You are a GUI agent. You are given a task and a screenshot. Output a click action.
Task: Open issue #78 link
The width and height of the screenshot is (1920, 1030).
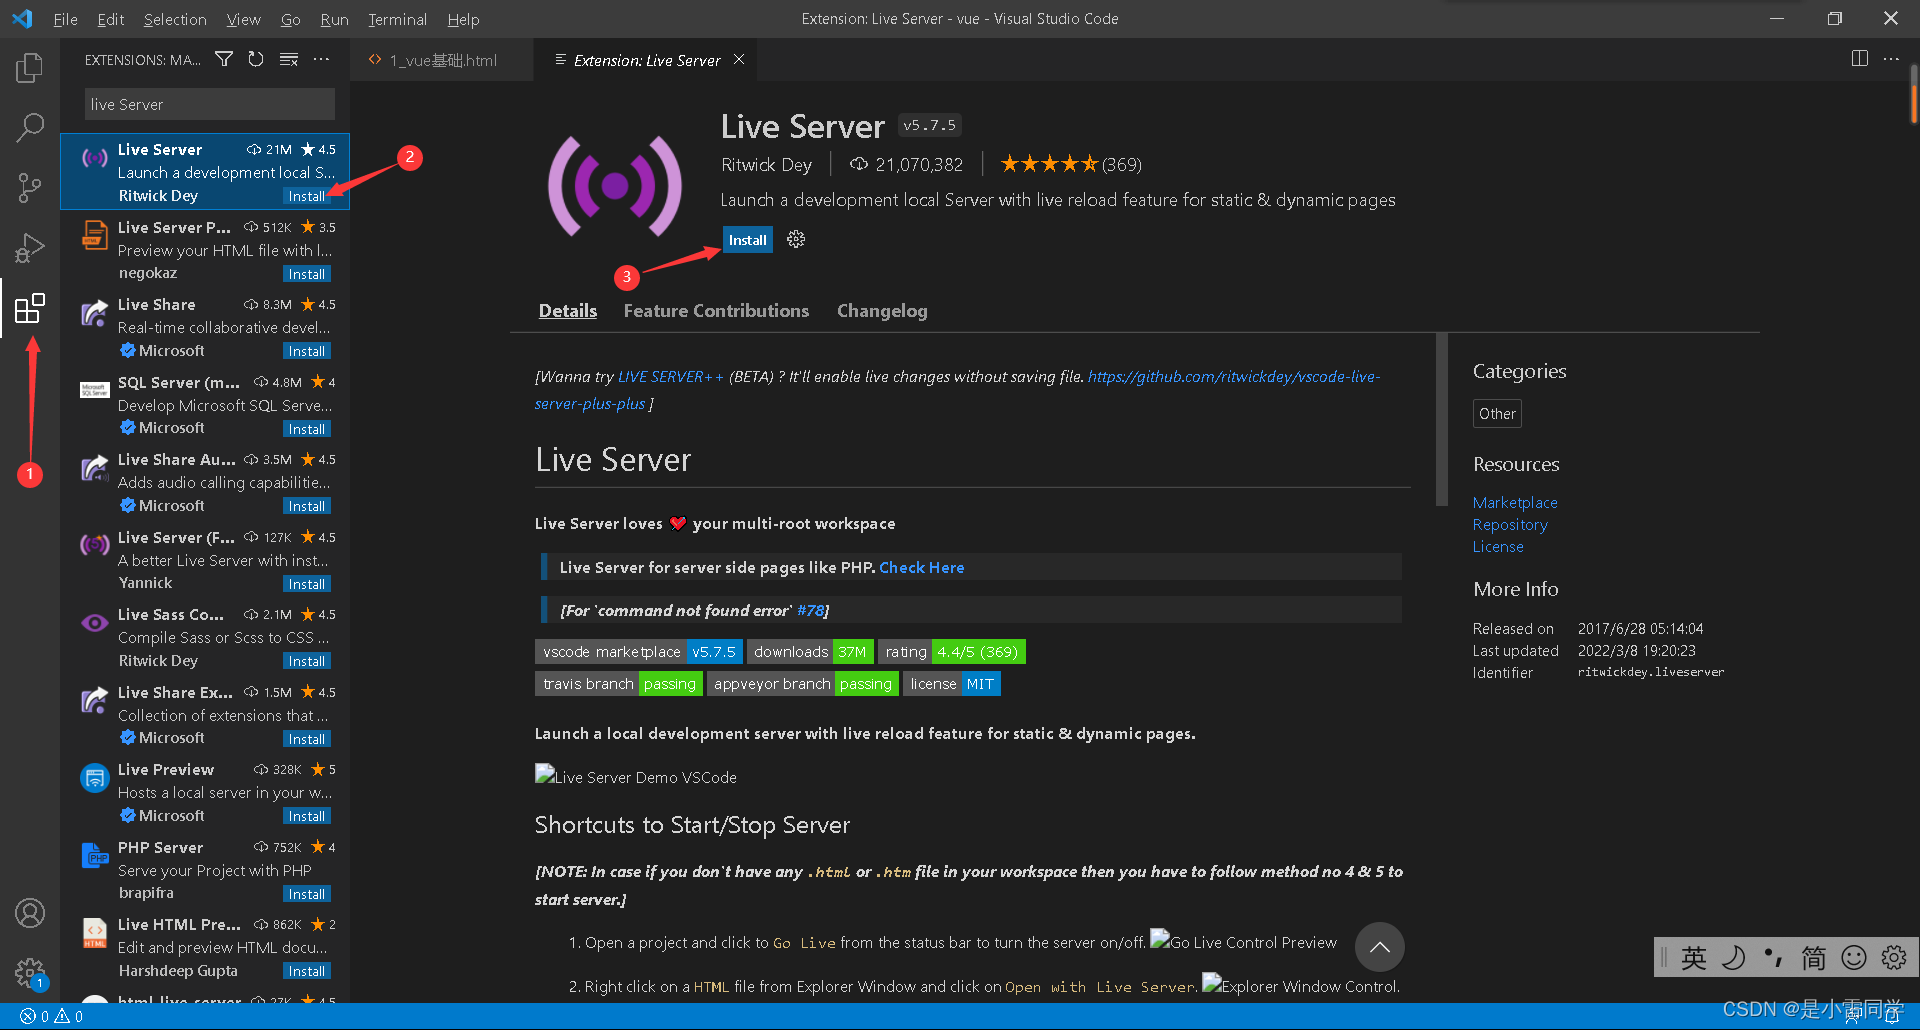pos(811,611)
